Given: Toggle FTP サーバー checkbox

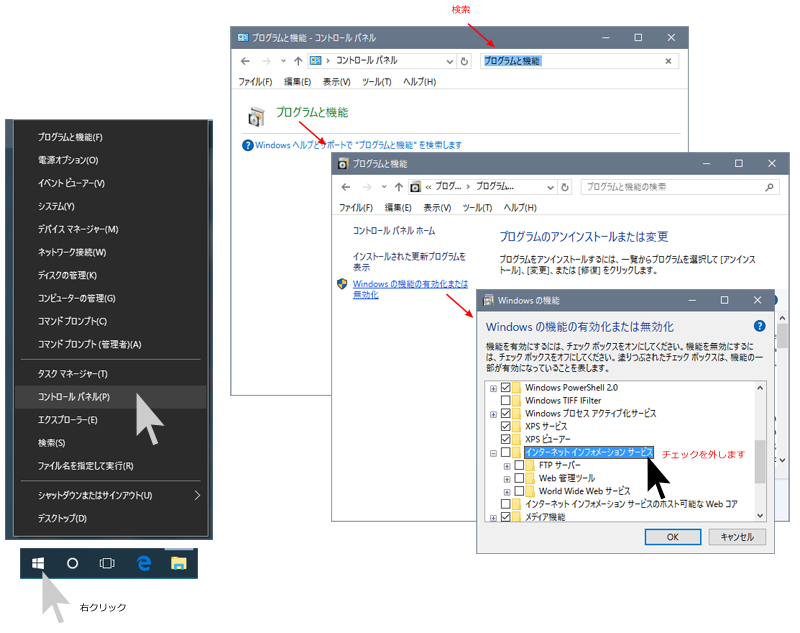Looking at the screenshot, I should (519, 465).
